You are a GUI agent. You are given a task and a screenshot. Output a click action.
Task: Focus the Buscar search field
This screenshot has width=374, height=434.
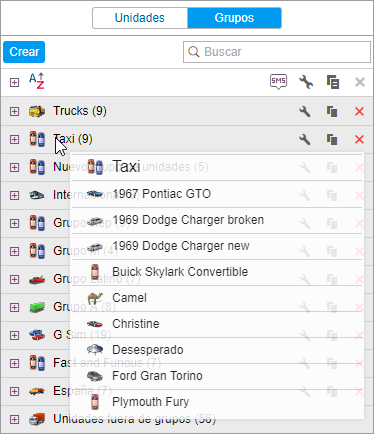[277, 52]
